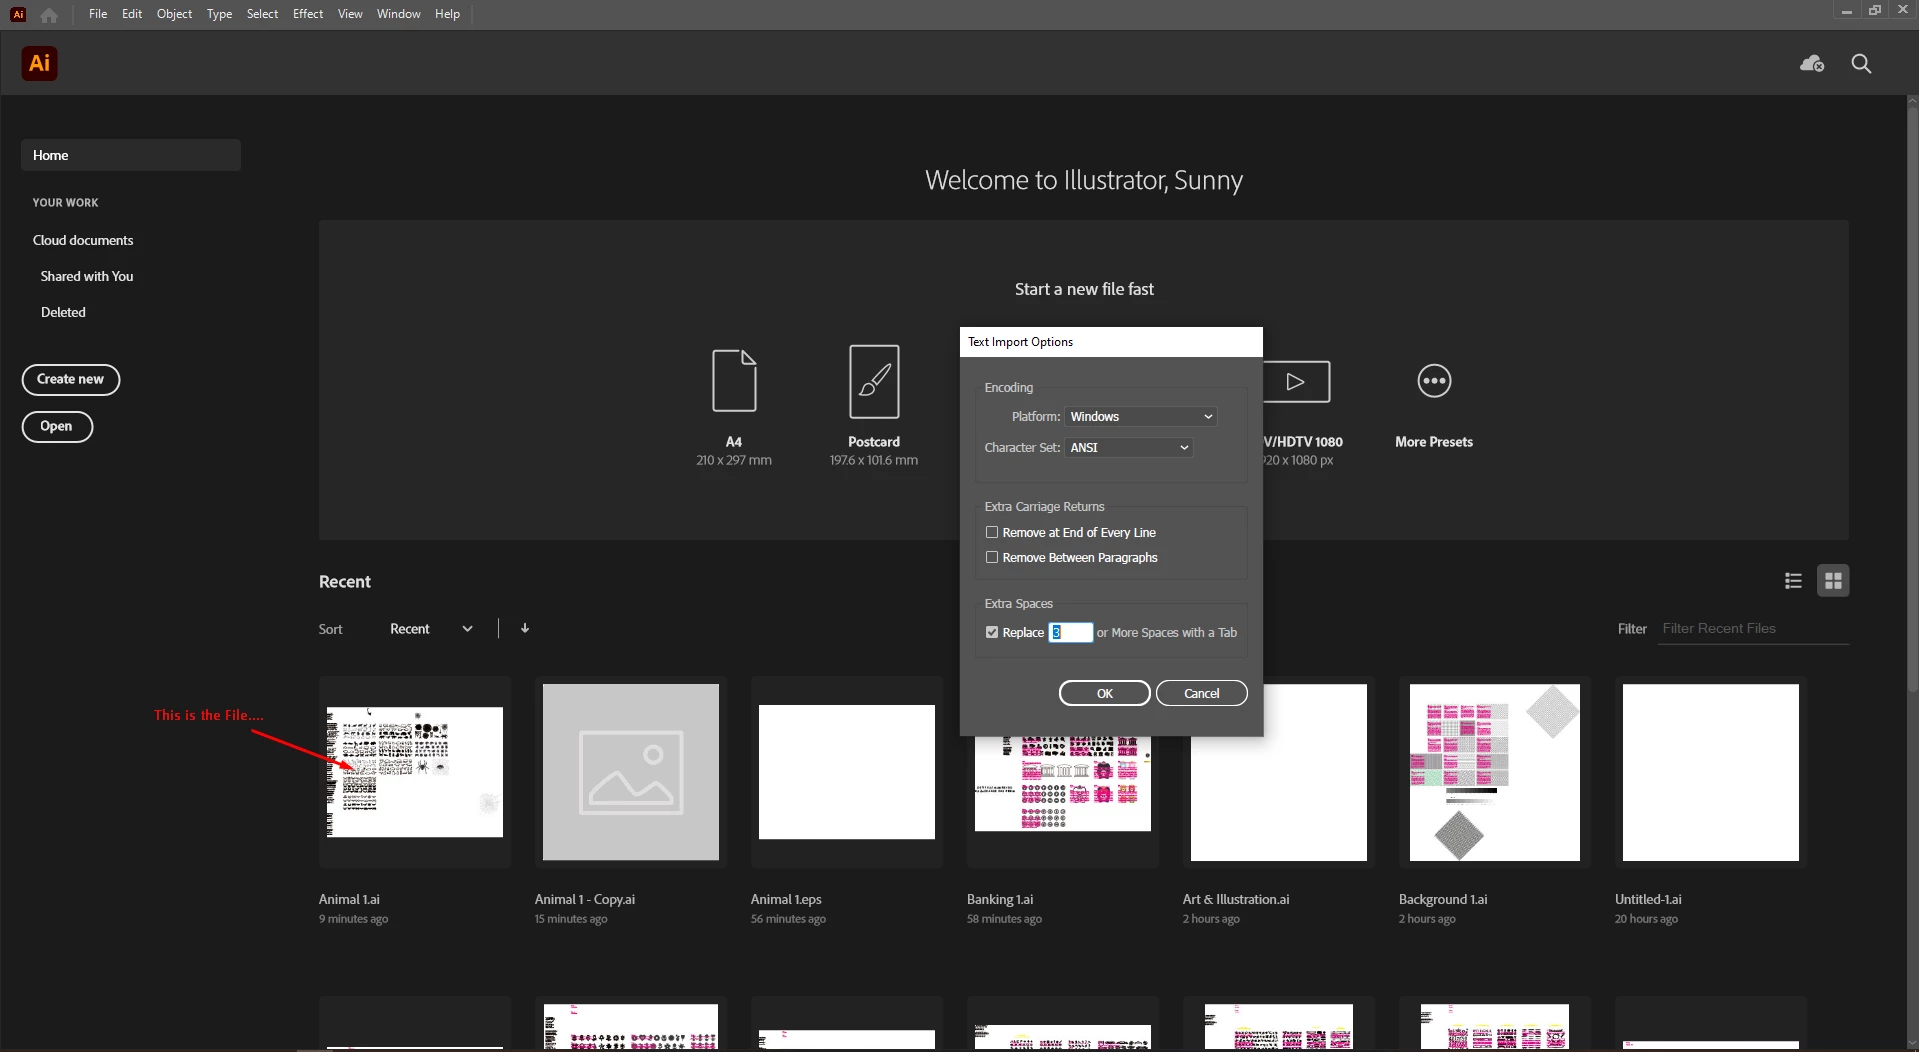Click the '197.6 x 101.6 mm' size text
Image resolution: width=1919 pixels, height=1052 pixels.
tap(873, 460)
